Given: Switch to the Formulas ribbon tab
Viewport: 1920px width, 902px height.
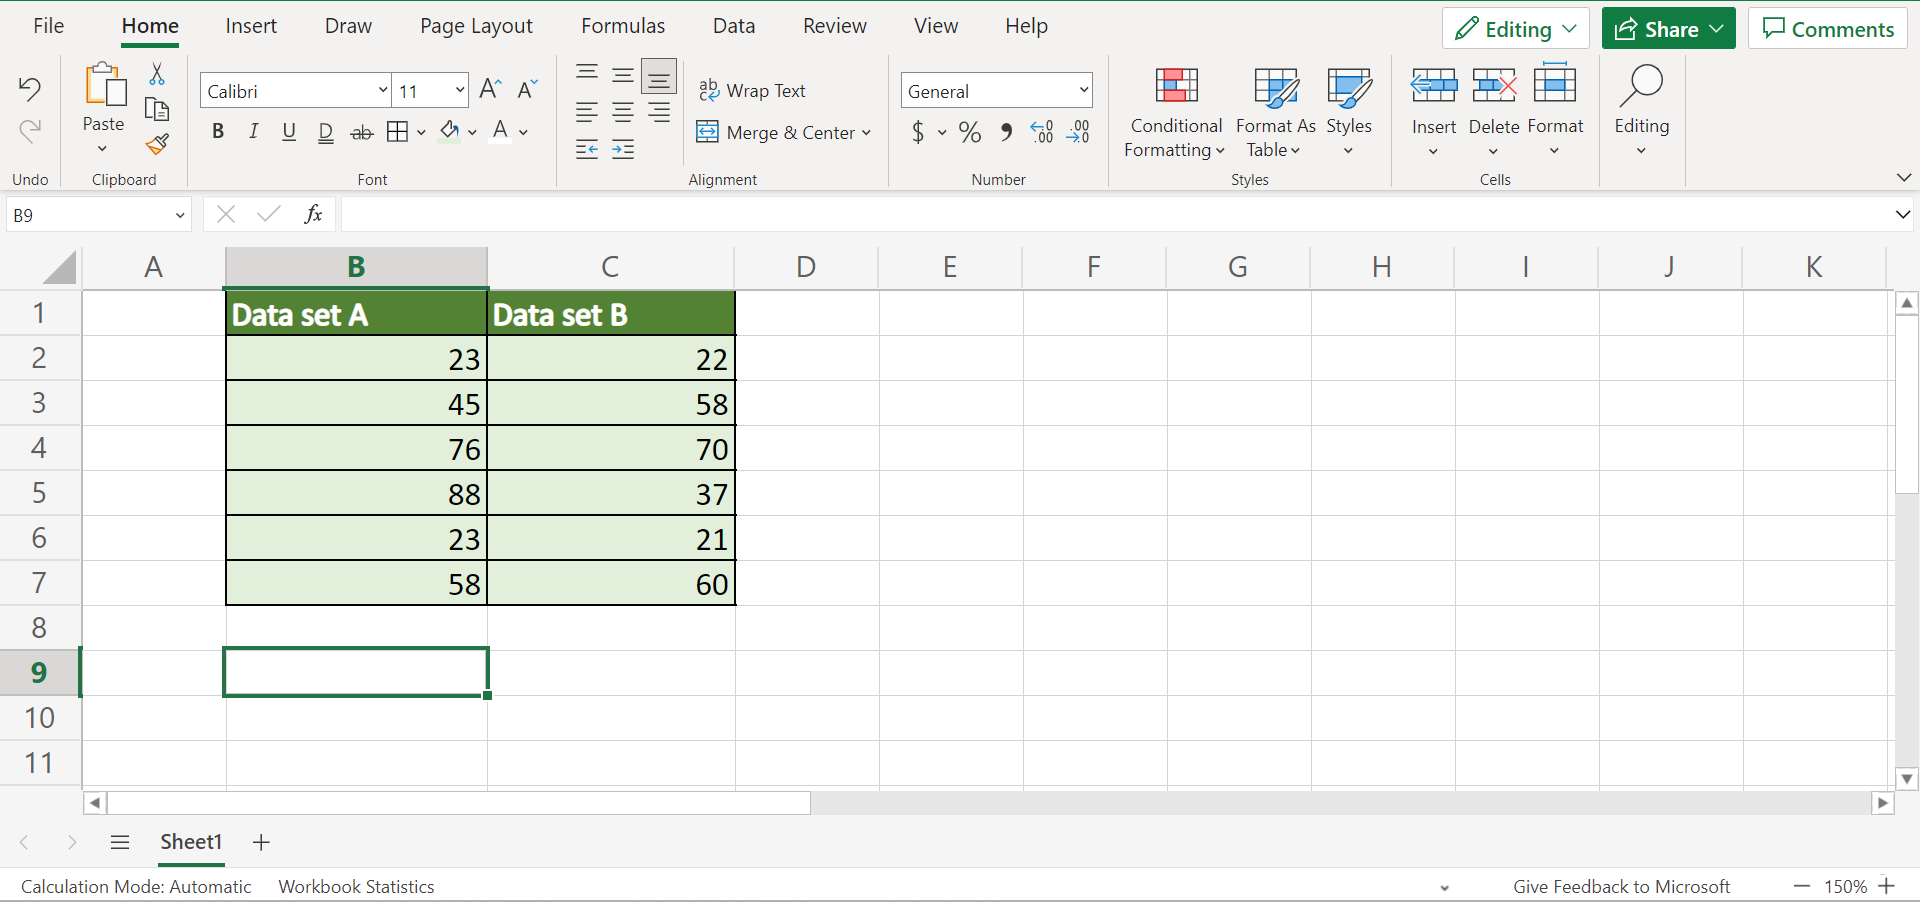Looking at the screenshot, I should [x=623, y=26].
